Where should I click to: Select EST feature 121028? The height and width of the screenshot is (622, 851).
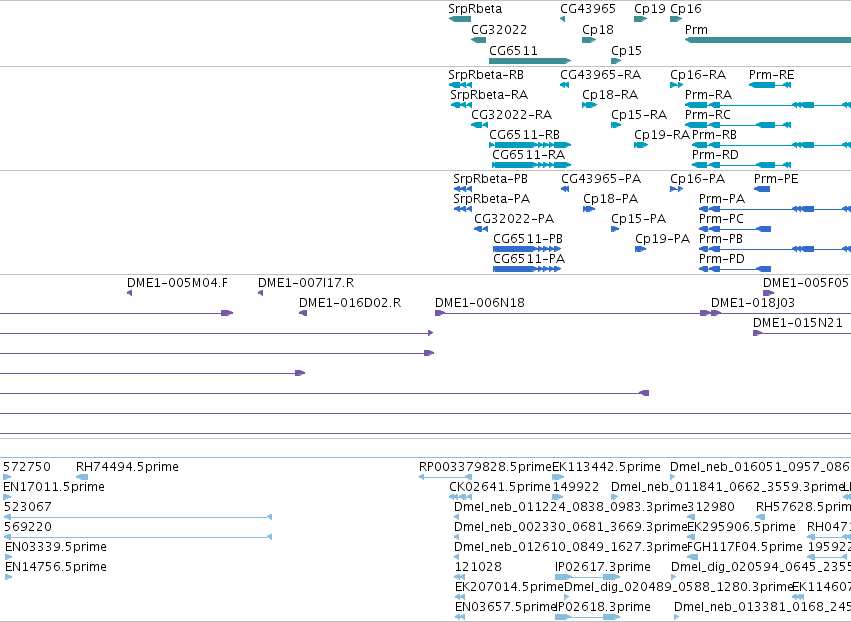pos(459,577)
